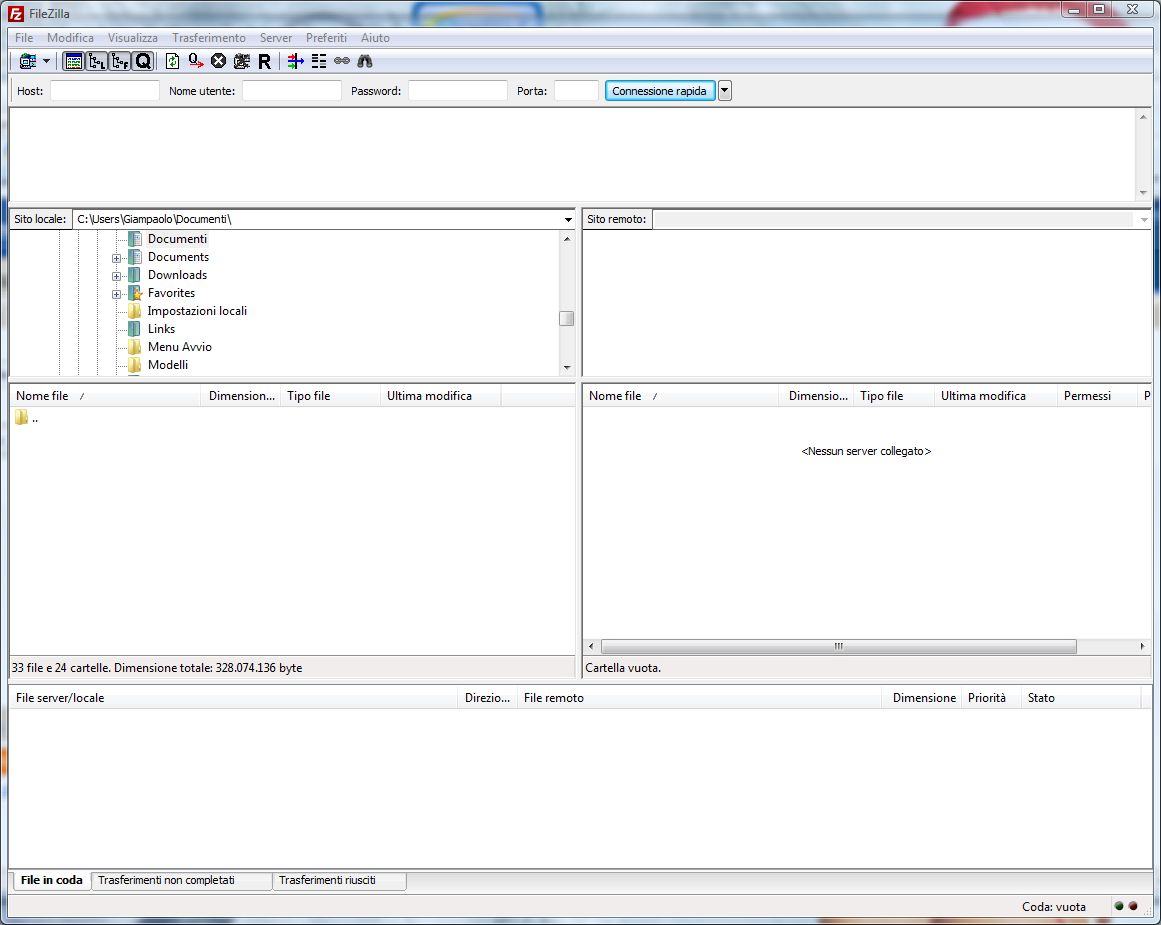
Task: Open the quick connect history dropdown
Action: coord(725,91)
